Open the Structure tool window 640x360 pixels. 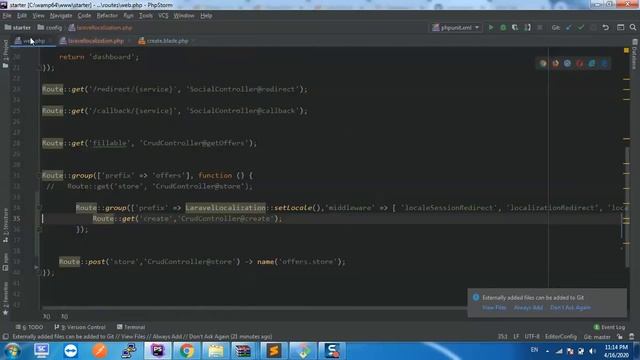[5, 225]
